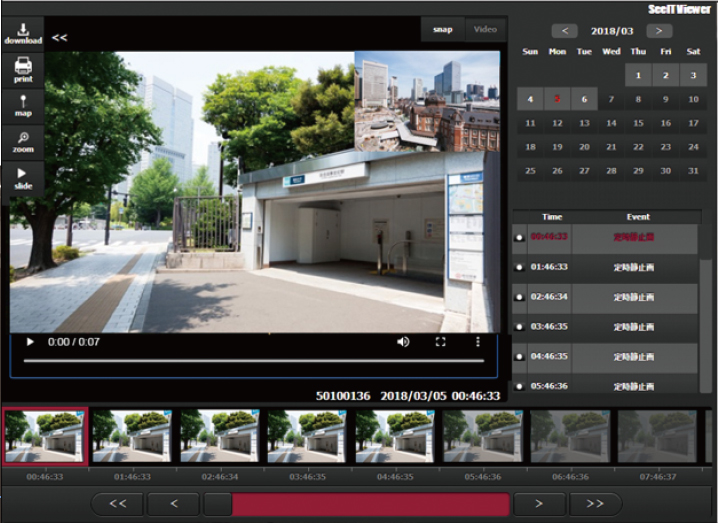Open thumbnail labeled 02:46:34
This screenshot has width=718, height=523.
[x=220, y=436]
